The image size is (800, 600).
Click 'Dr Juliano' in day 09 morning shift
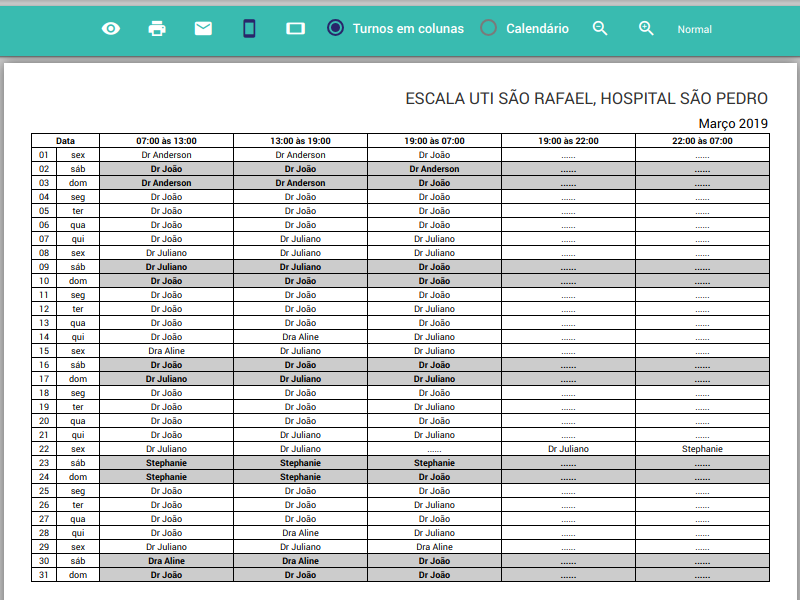pos(166,267)
